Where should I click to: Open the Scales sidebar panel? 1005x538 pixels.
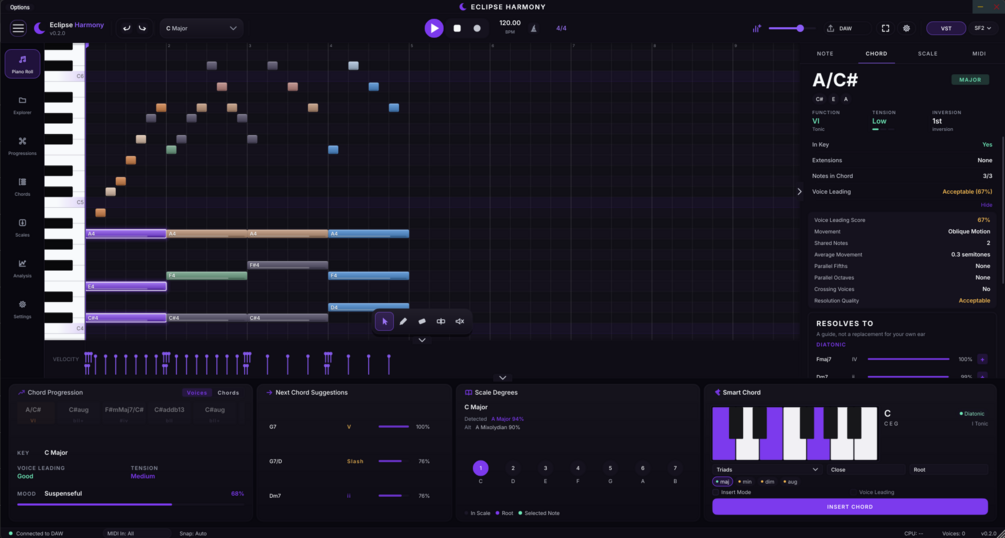click(22, 228)
